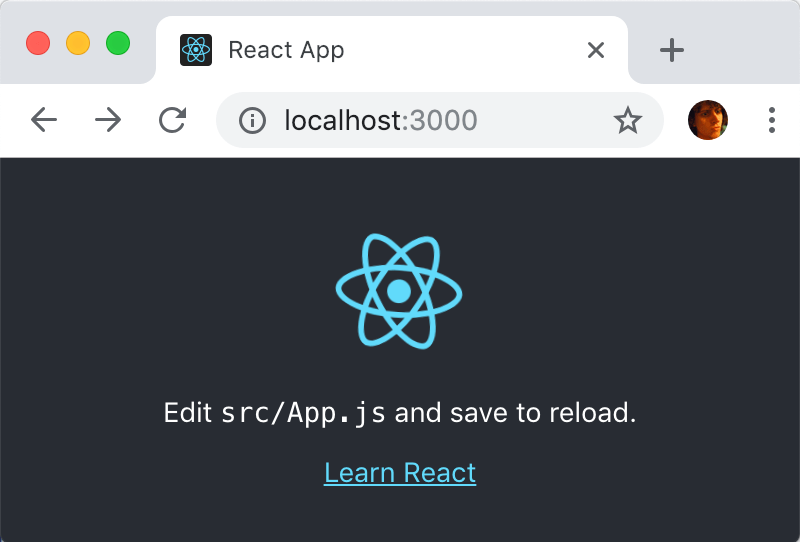Follow the Learn React link
Viewport: 800px width, 542px height.
tap(400, 473)
